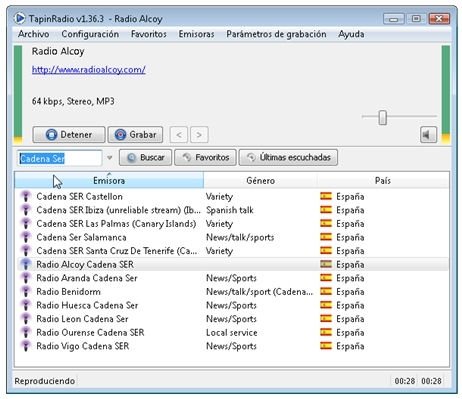
Task: Click the Buscar search button
Action: (x=146, y=157)
